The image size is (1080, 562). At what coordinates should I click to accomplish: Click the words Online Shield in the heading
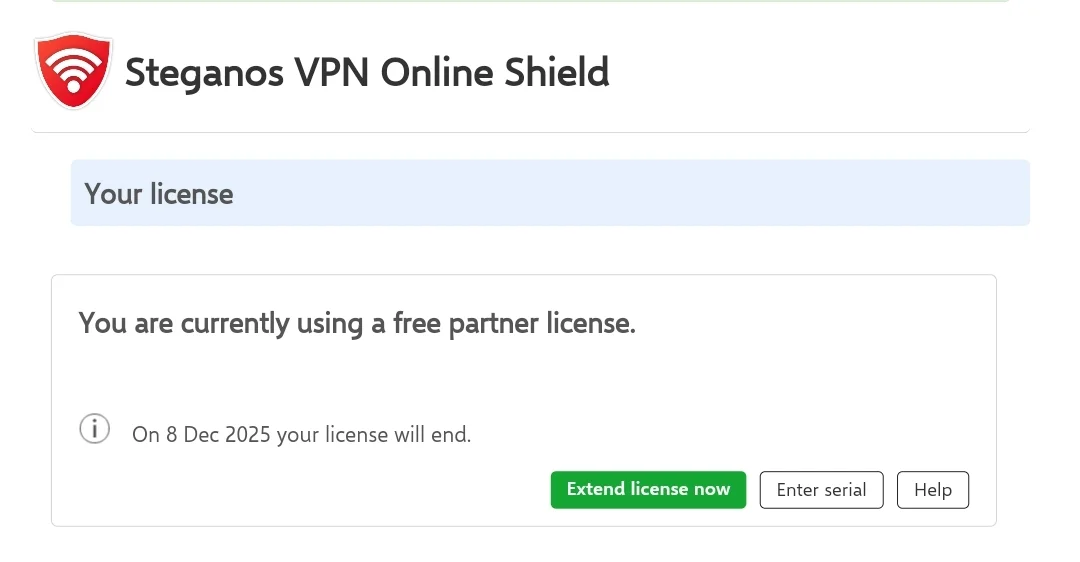pos(495,72)
